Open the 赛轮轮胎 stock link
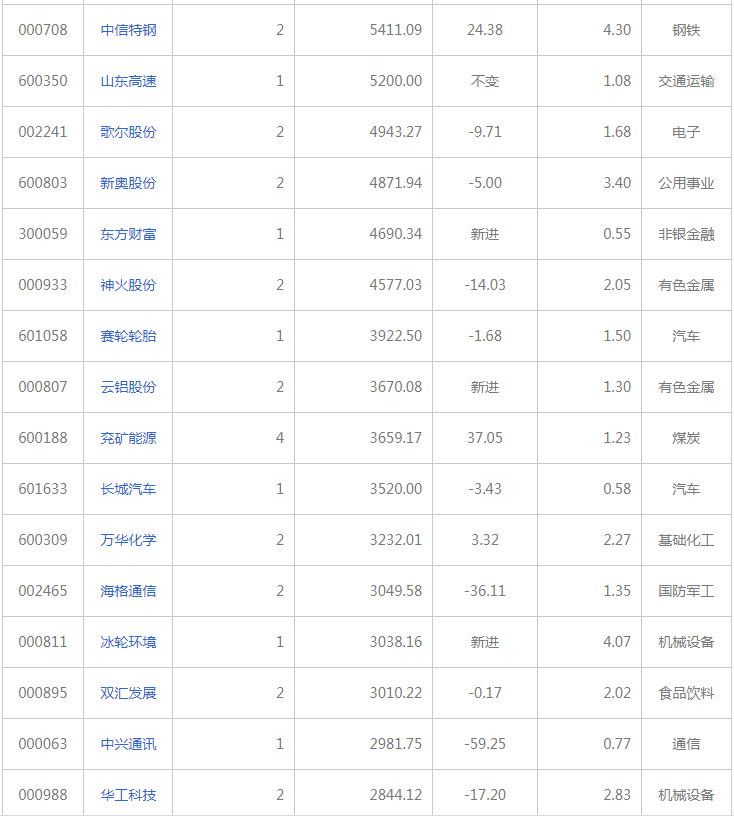This screenshot has width=734, height=816. click(x=128, y=336)
